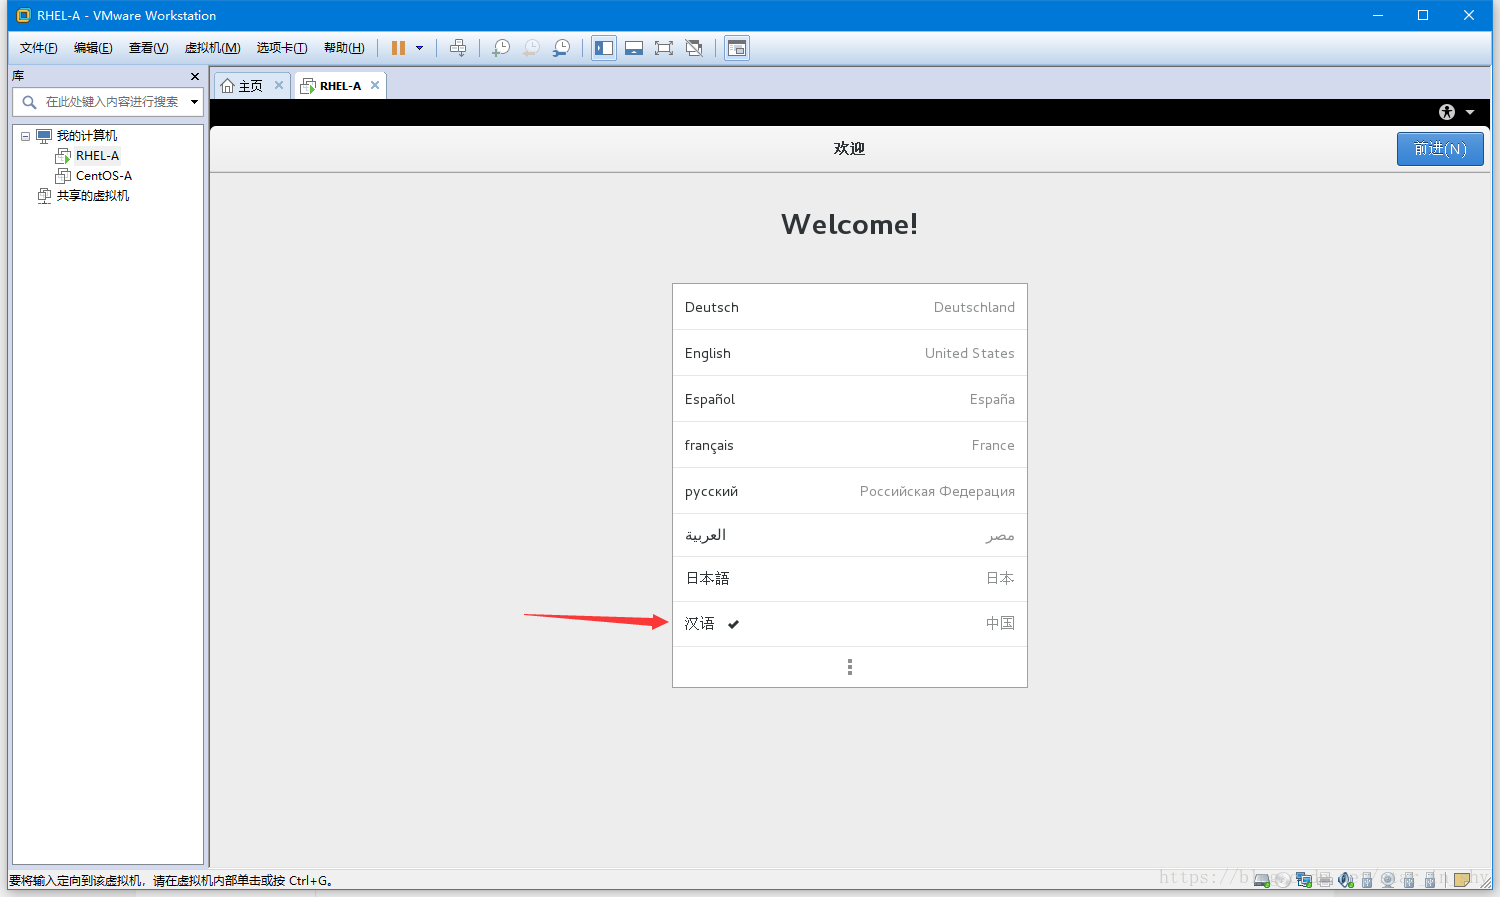
Task: Choose русский language row
Action: click(x=850, y=491)
